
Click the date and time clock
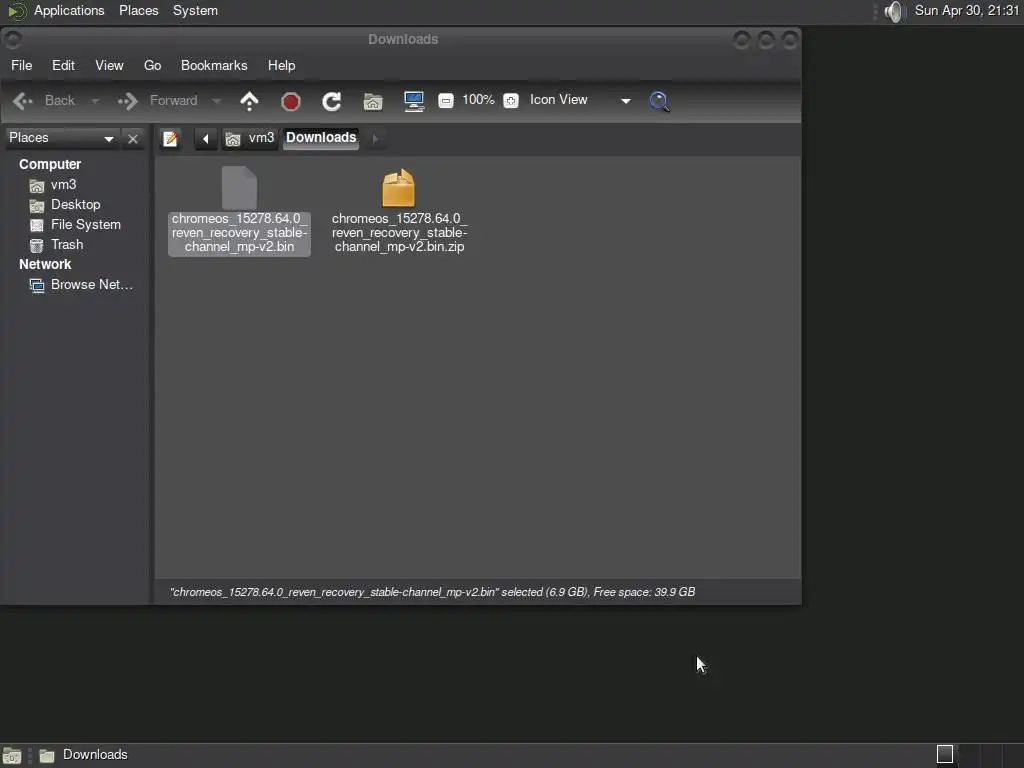click(967, 10)
